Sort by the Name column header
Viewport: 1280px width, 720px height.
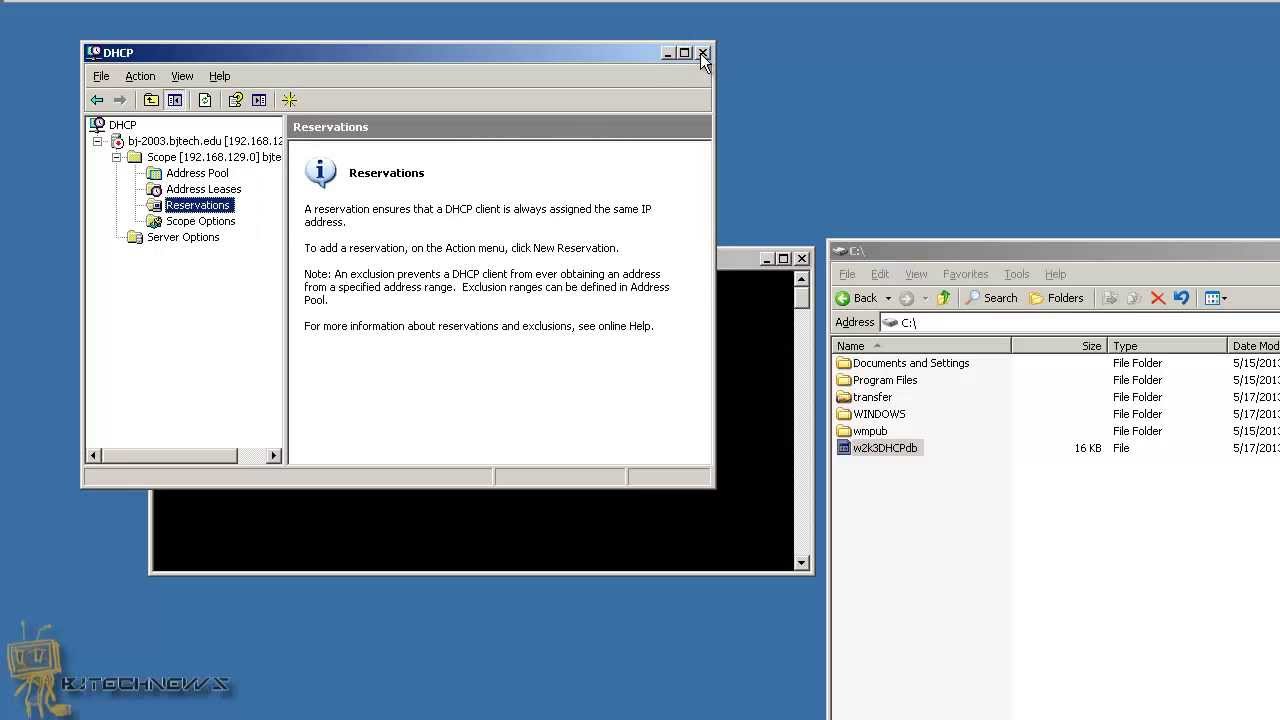coord(921,346)
